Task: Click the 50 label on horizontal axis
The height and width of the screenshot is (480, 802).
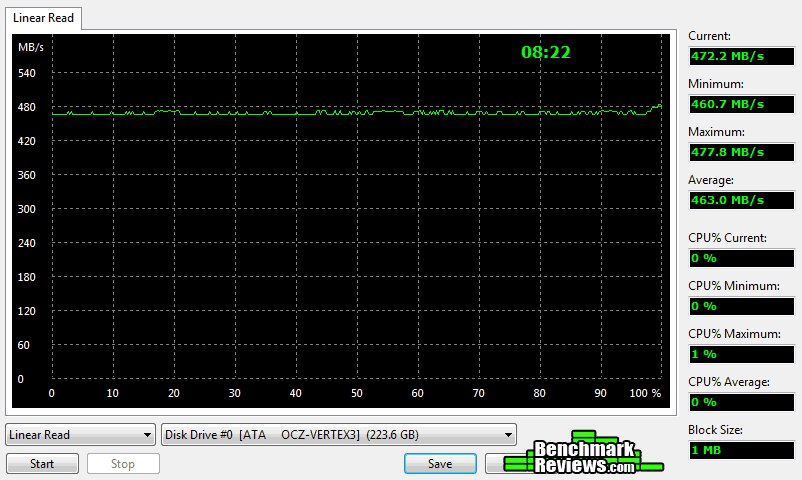Action: pyautogui.click(x=357, y=393)
